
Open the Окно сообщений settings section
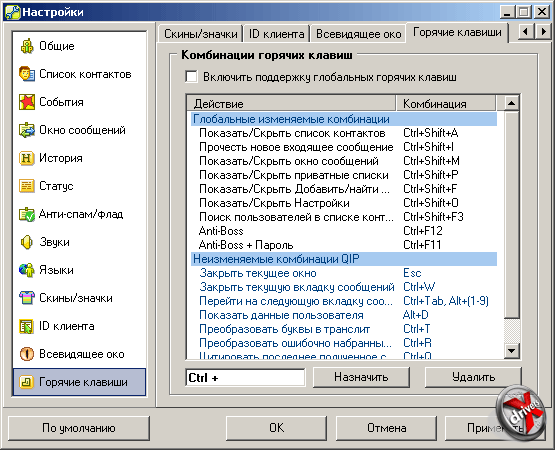pyautogui.click(x=80, y=130)
